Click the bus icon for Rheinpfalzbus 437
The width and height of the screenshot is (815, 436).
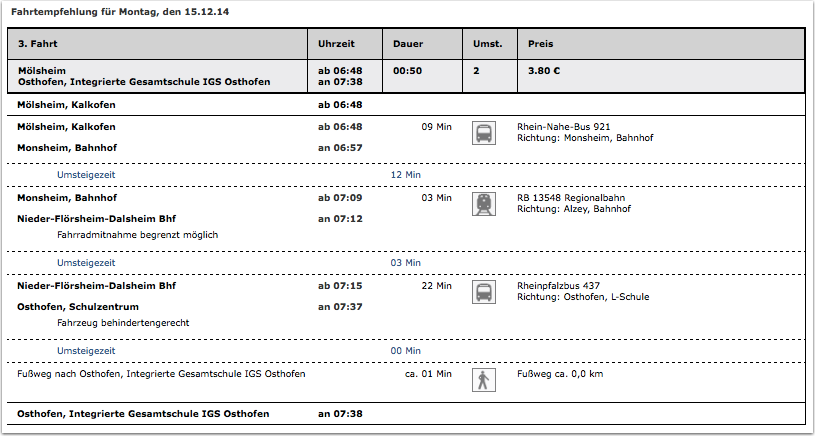(483, 292)
